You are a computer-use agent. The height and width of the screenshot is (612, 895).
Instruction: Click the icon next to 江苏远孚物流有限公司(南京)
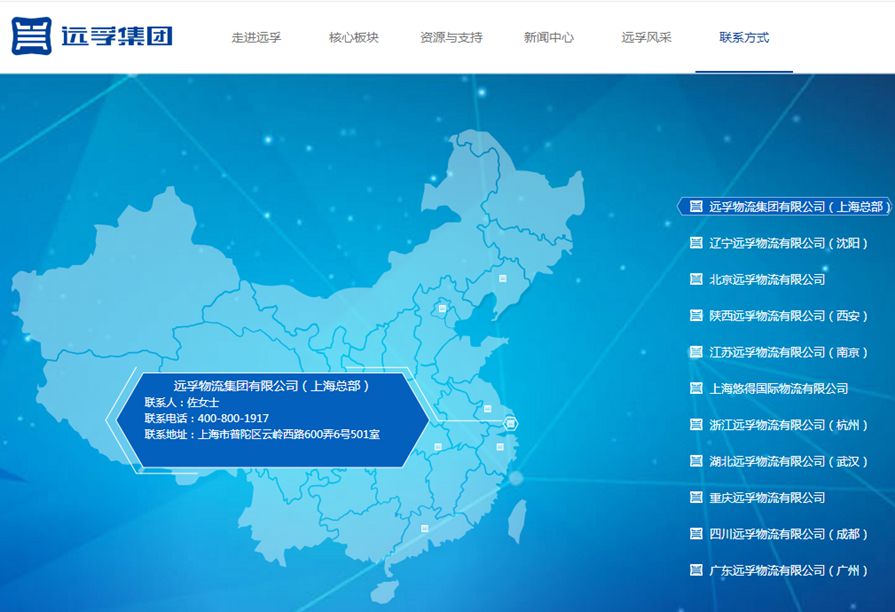coord(696,352)
